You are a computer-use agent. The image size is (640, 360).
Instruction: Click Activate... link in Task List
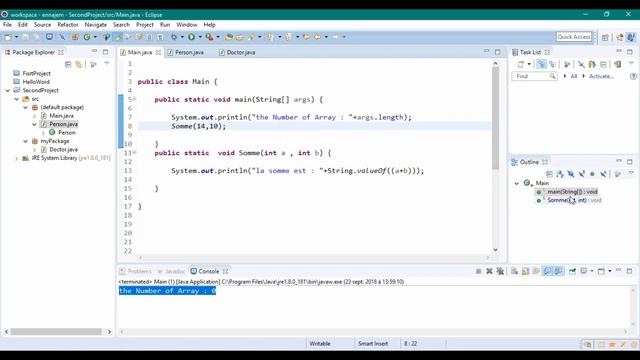601,76
